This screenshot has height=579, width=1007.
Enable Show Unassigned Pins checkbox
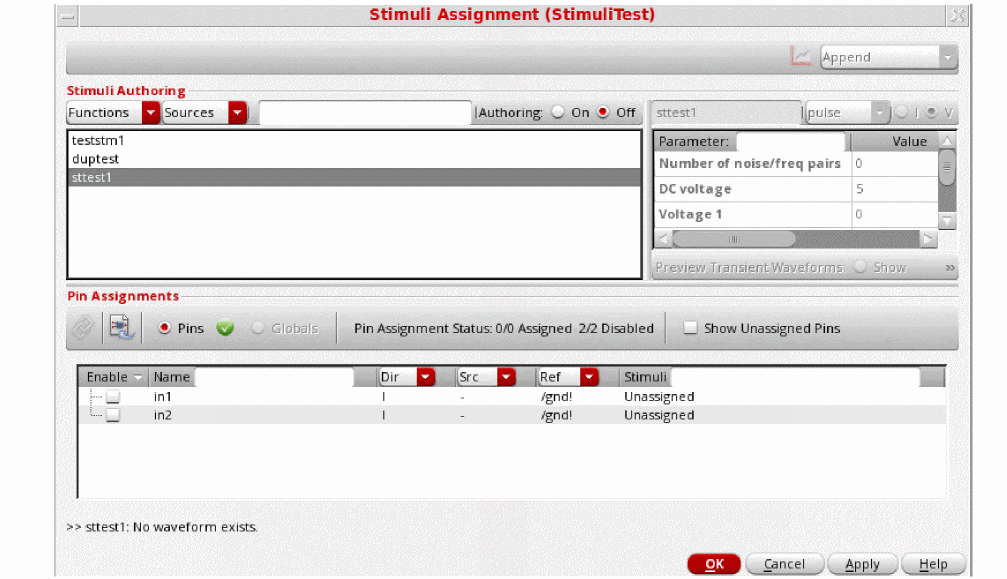pos(690,328)
